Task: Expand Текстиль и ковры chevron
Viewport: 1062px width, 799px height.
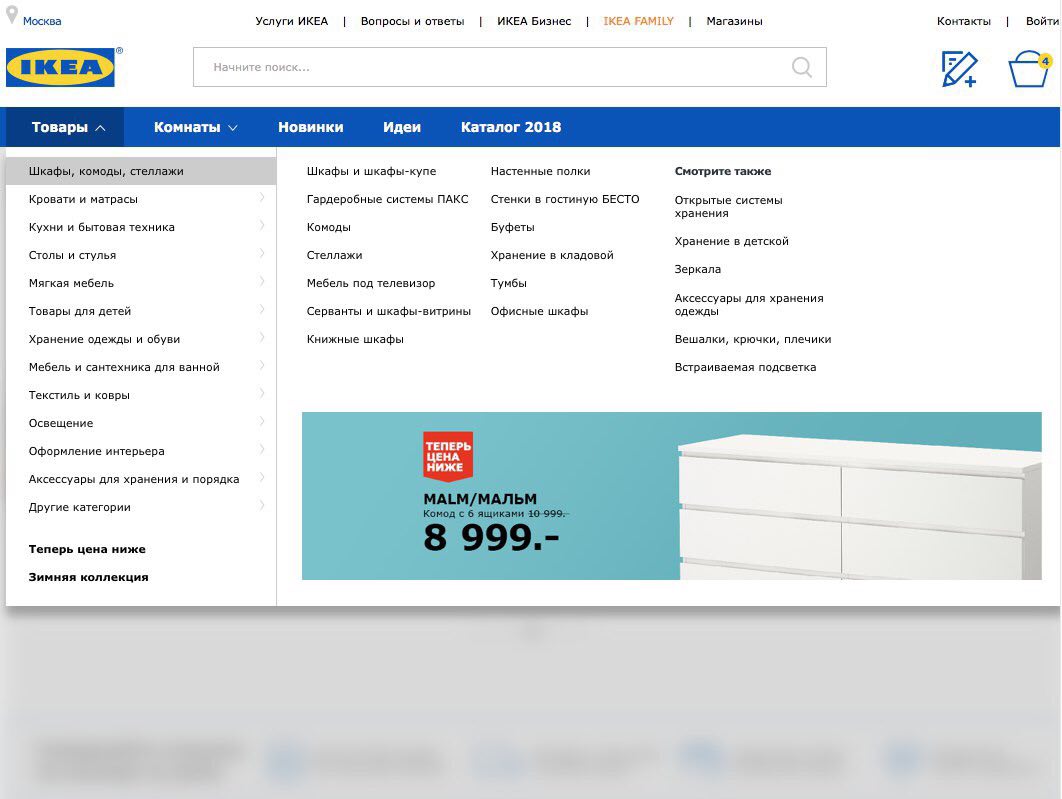Action: coord(262,393)
